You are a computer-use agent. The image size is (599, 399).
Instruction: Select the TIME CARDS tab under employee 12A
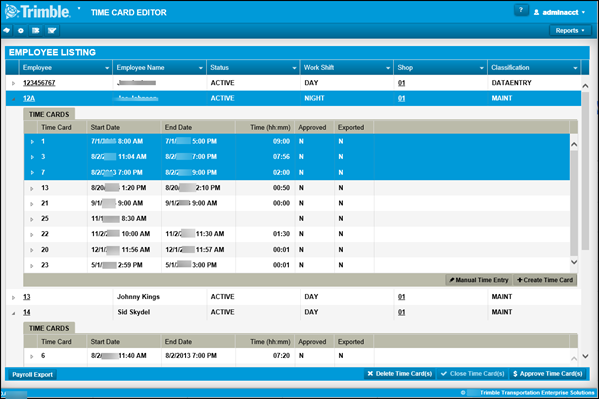click(x=49, y=114)
